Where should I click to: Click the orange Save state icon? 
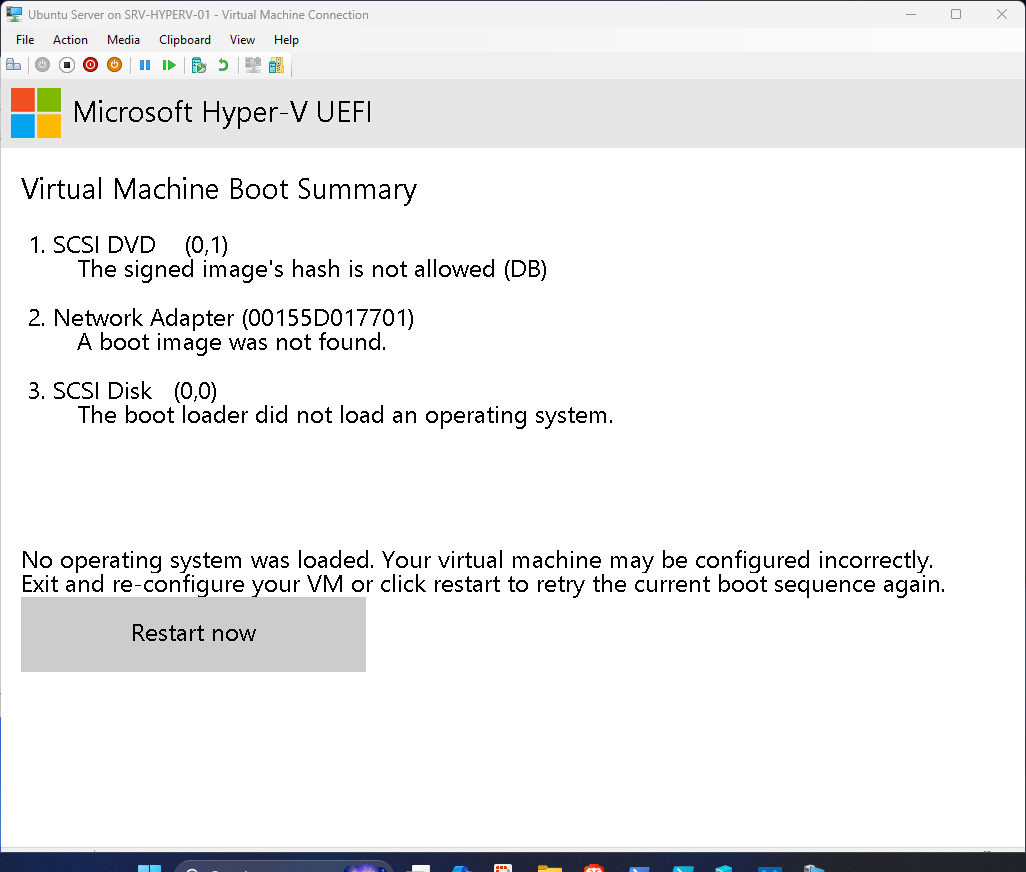(x=114, y=65)
